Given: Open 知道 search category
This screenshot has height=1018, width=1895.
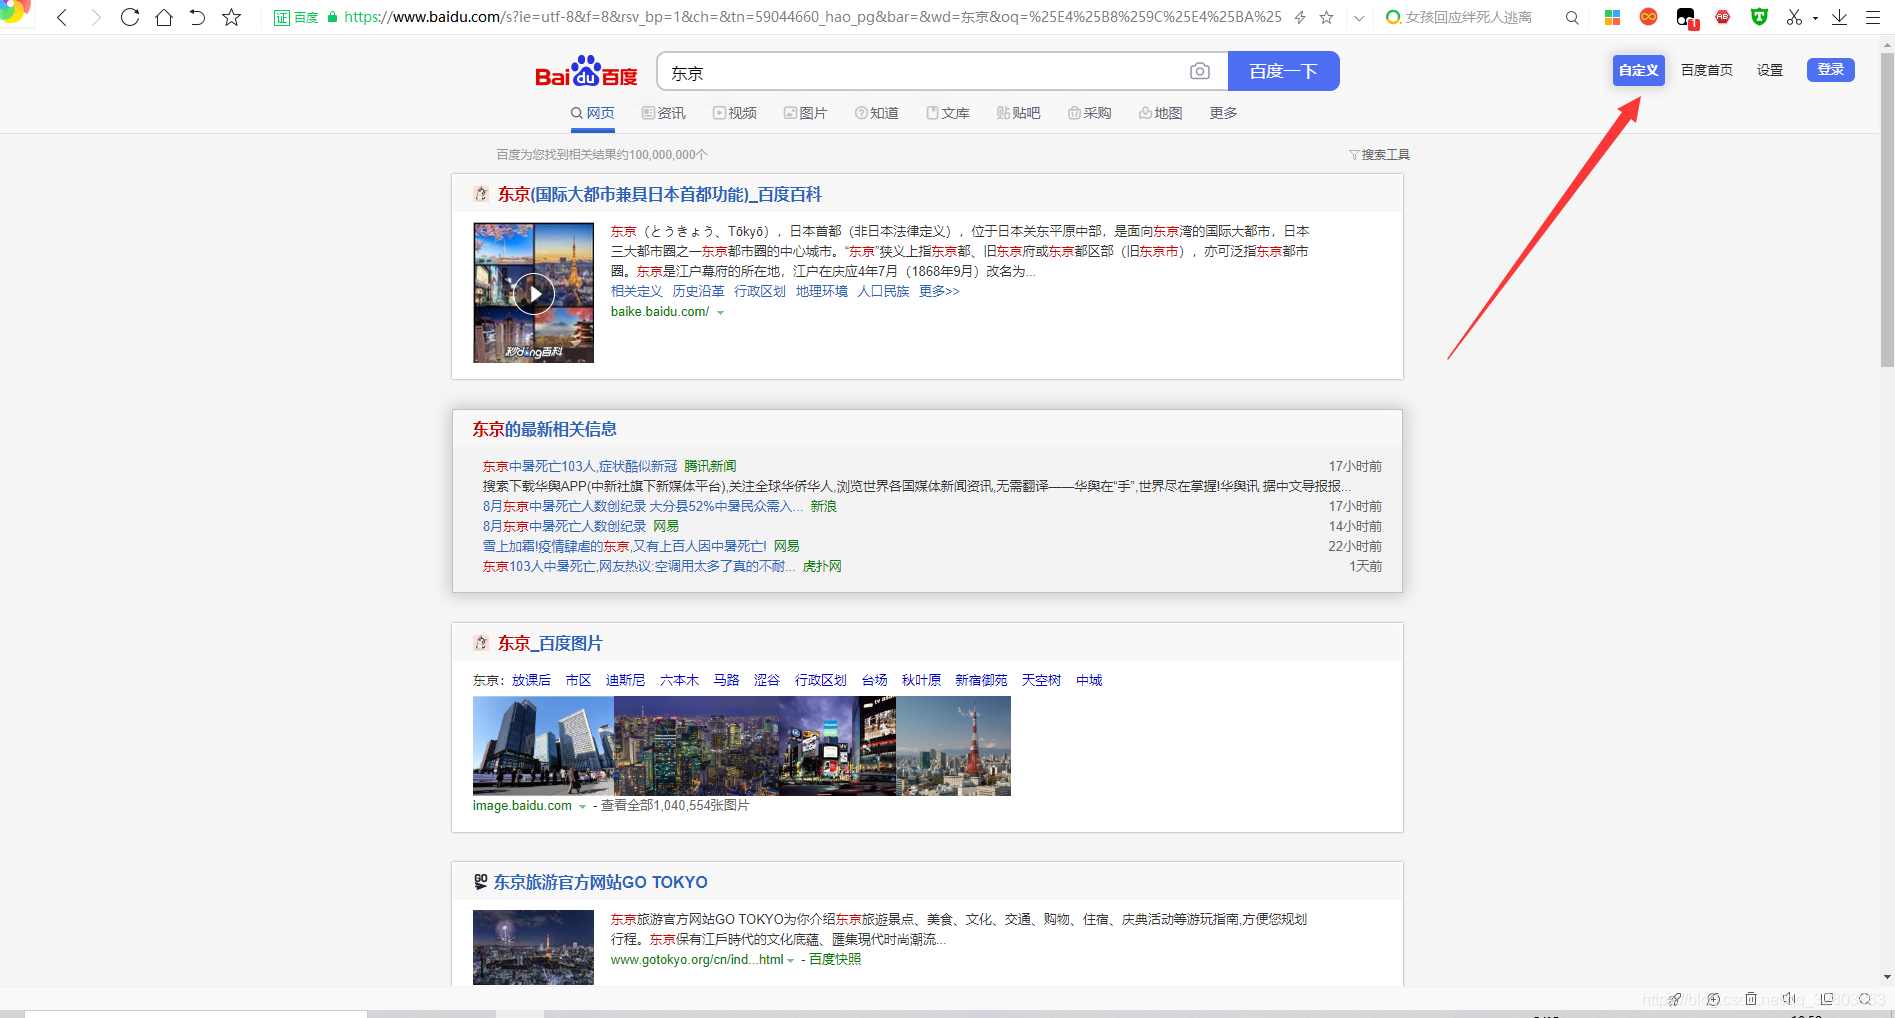Looking at the screenshot, I should coord(876,113).
